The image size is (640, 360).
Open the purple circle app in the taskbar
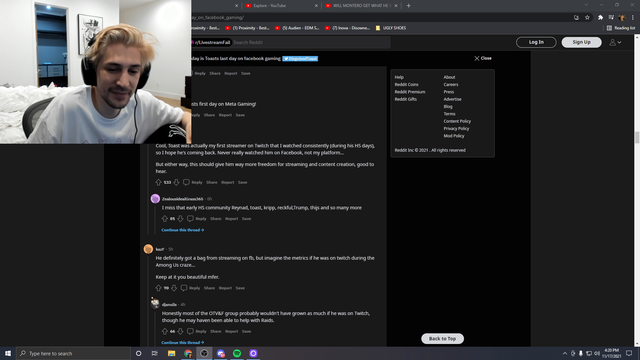(x=253, y=353)
